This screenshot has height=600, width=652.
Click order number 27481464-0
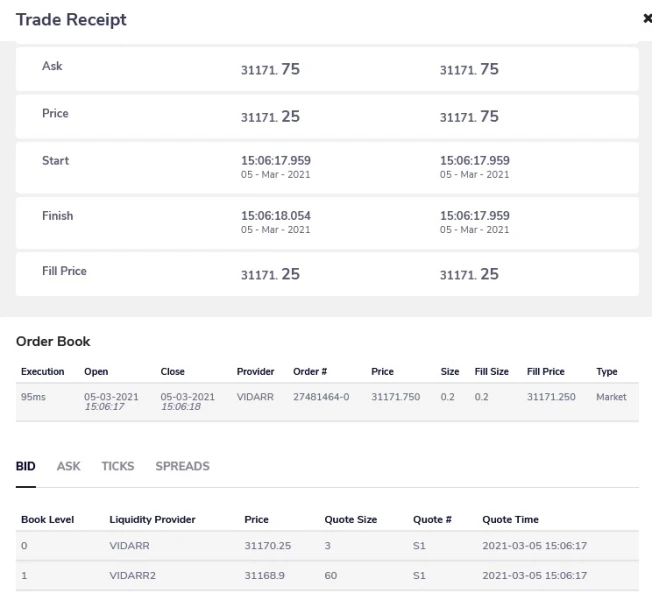tap(322, 397)
